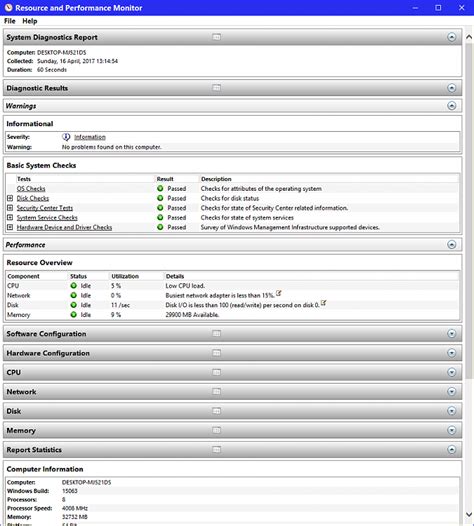Expand Hardware Device and Driver Checks row
Screen dimensions: 474x526
[x=10, y=227]
